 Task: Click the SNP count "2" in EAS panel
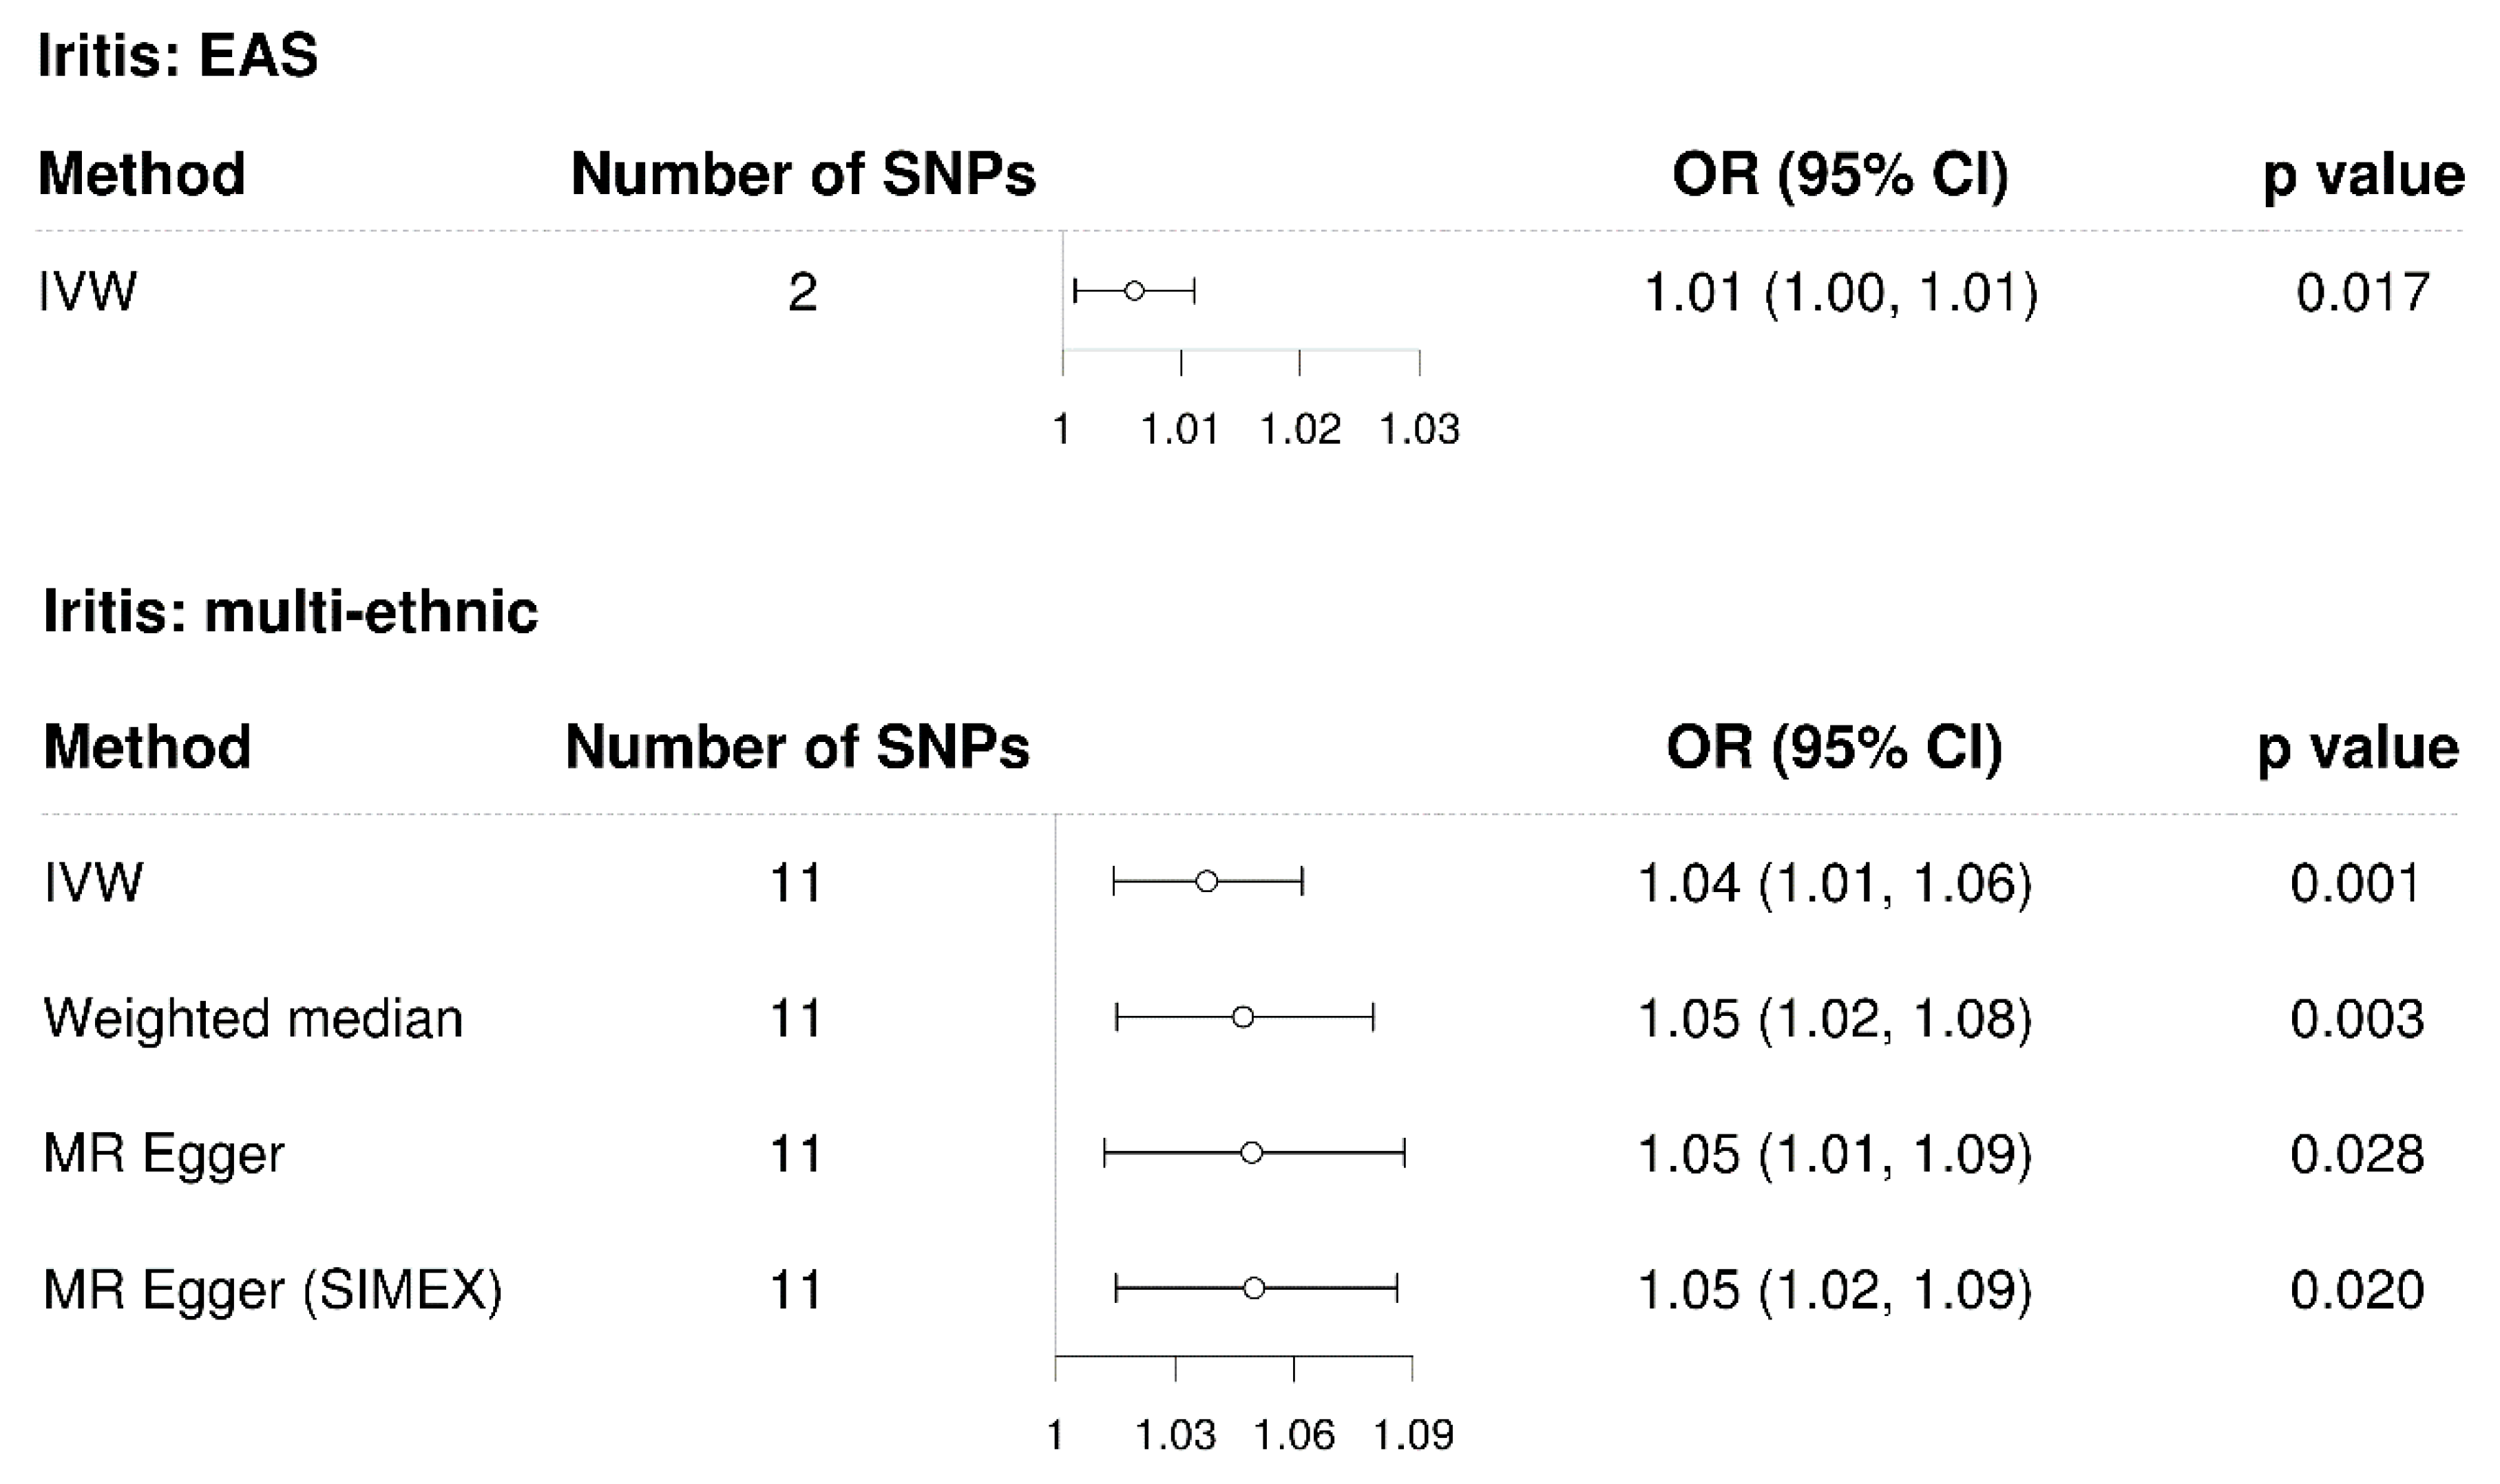coord(802,293)
